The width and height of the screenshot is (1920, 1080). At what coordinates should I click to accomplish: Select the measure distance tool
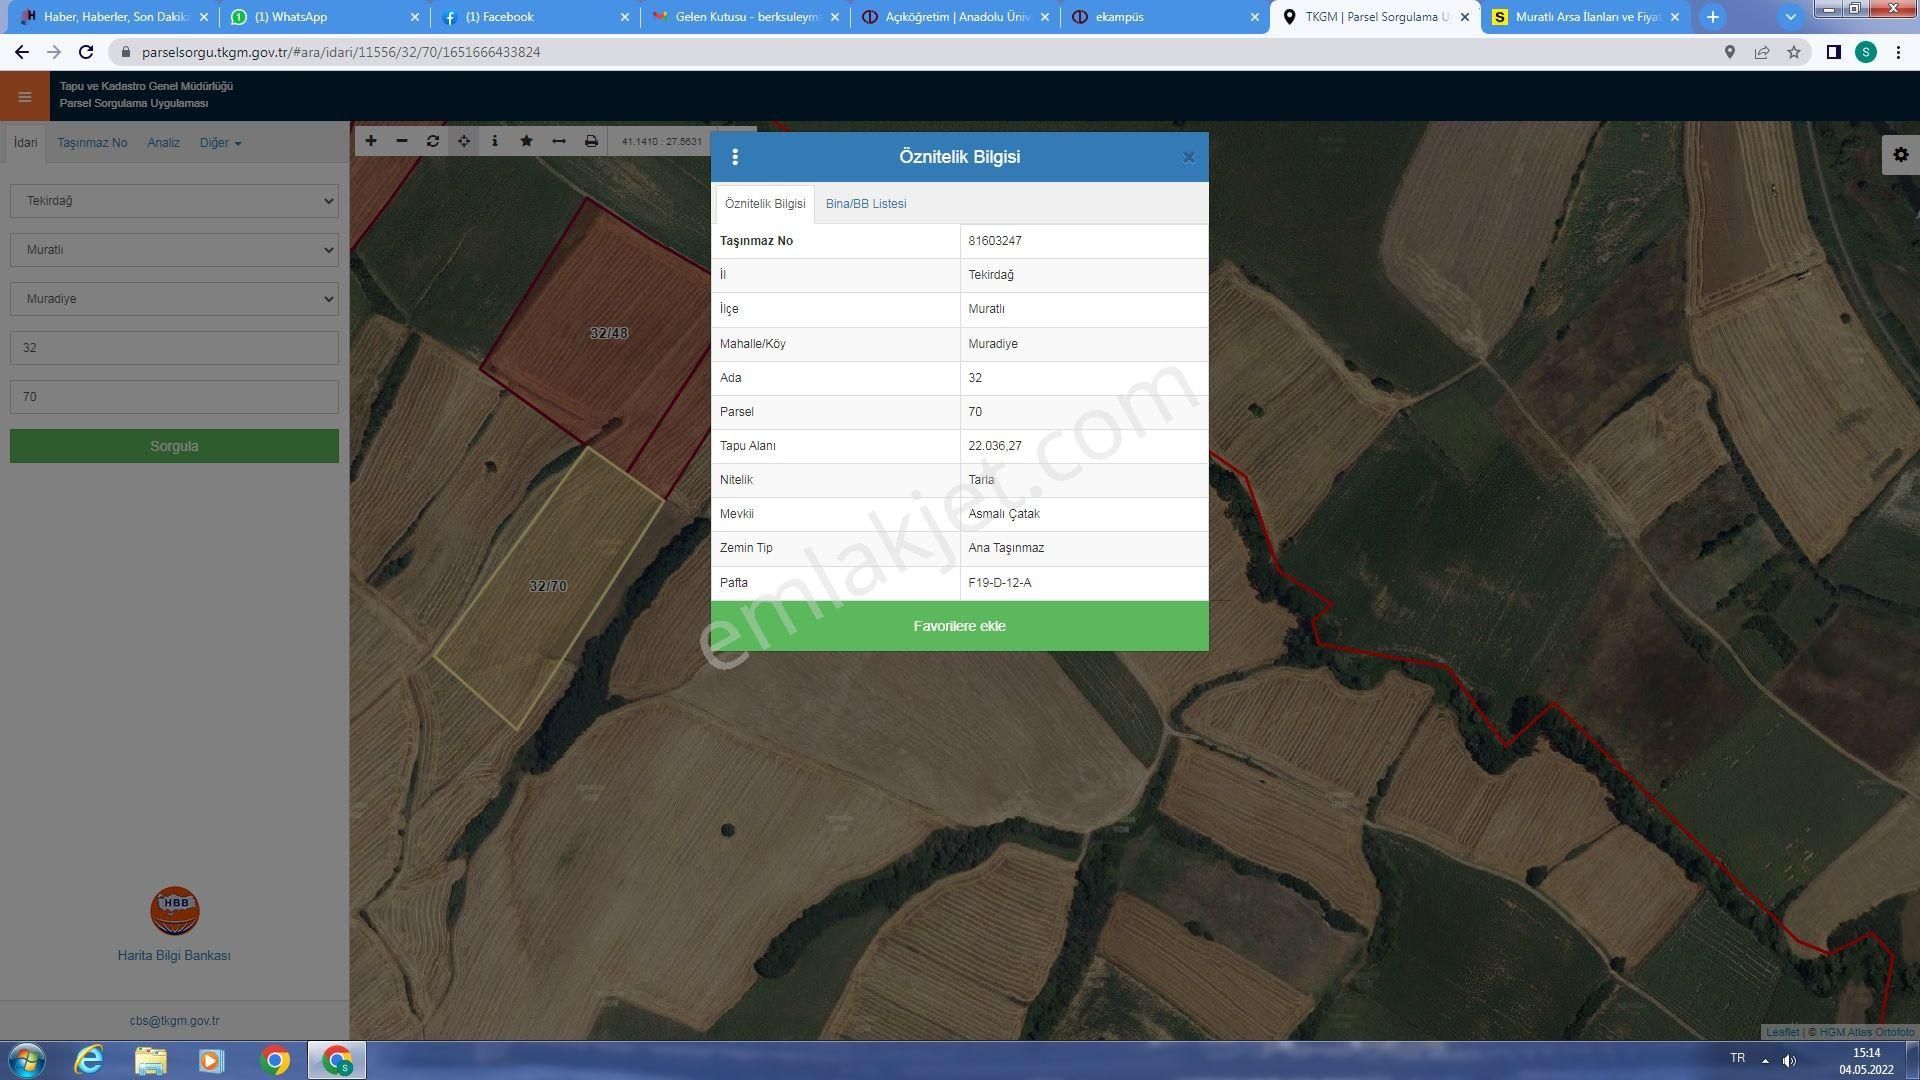(x=559, y=141)
